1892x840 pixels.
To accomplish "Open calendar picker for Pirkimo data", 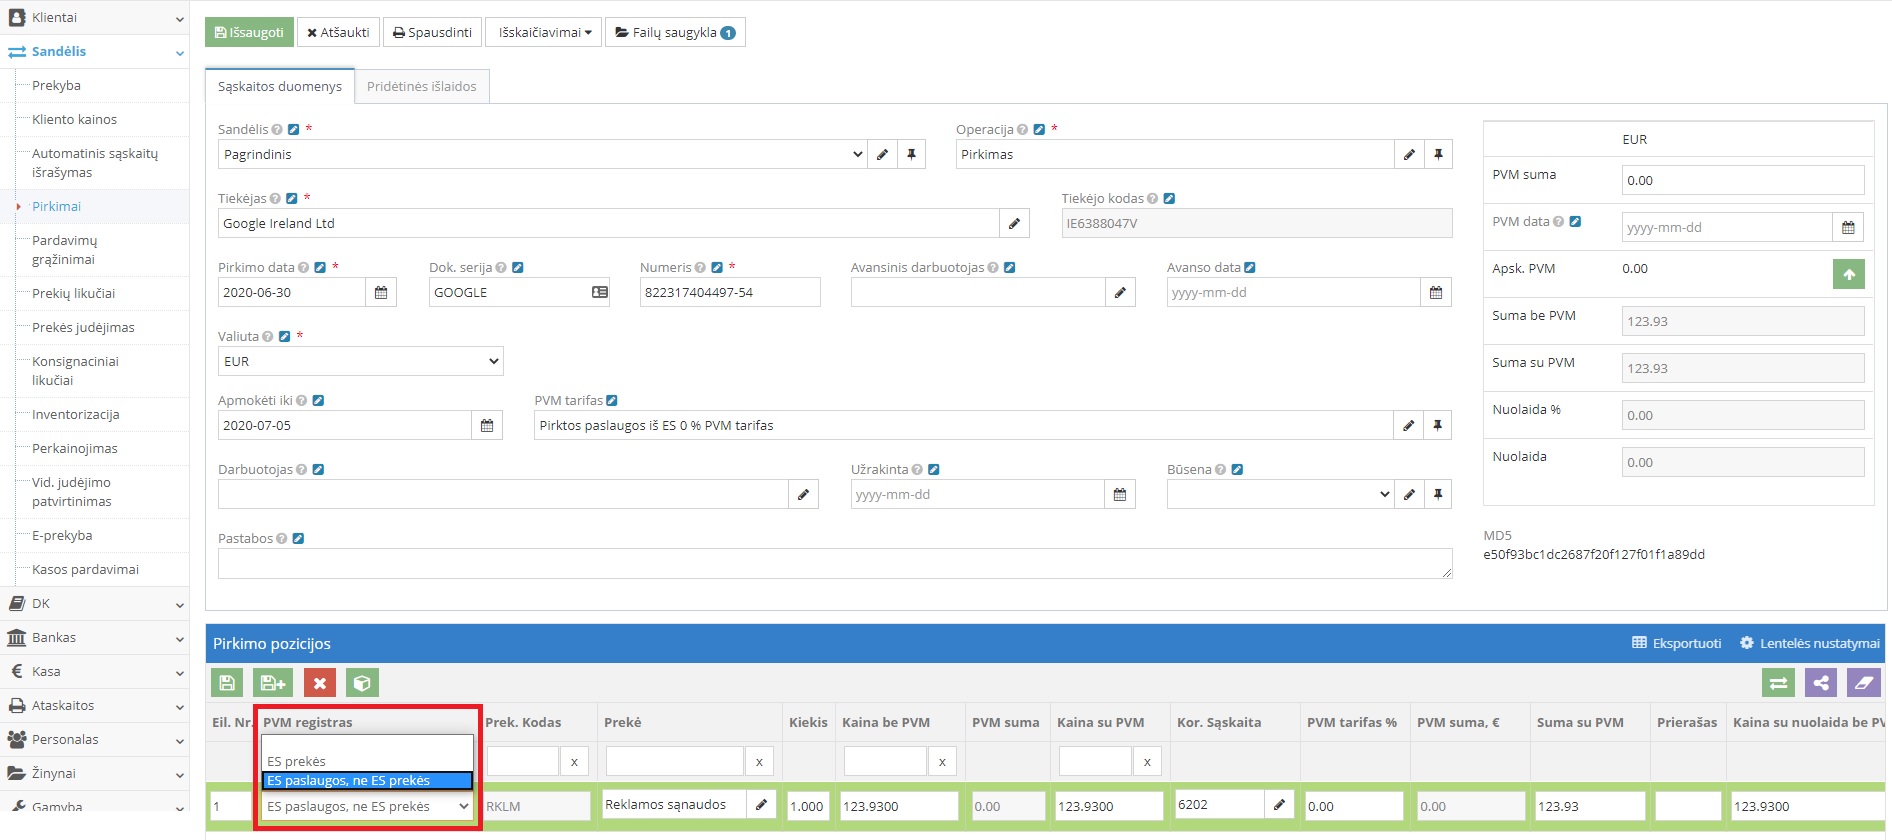I will [381, 292].
